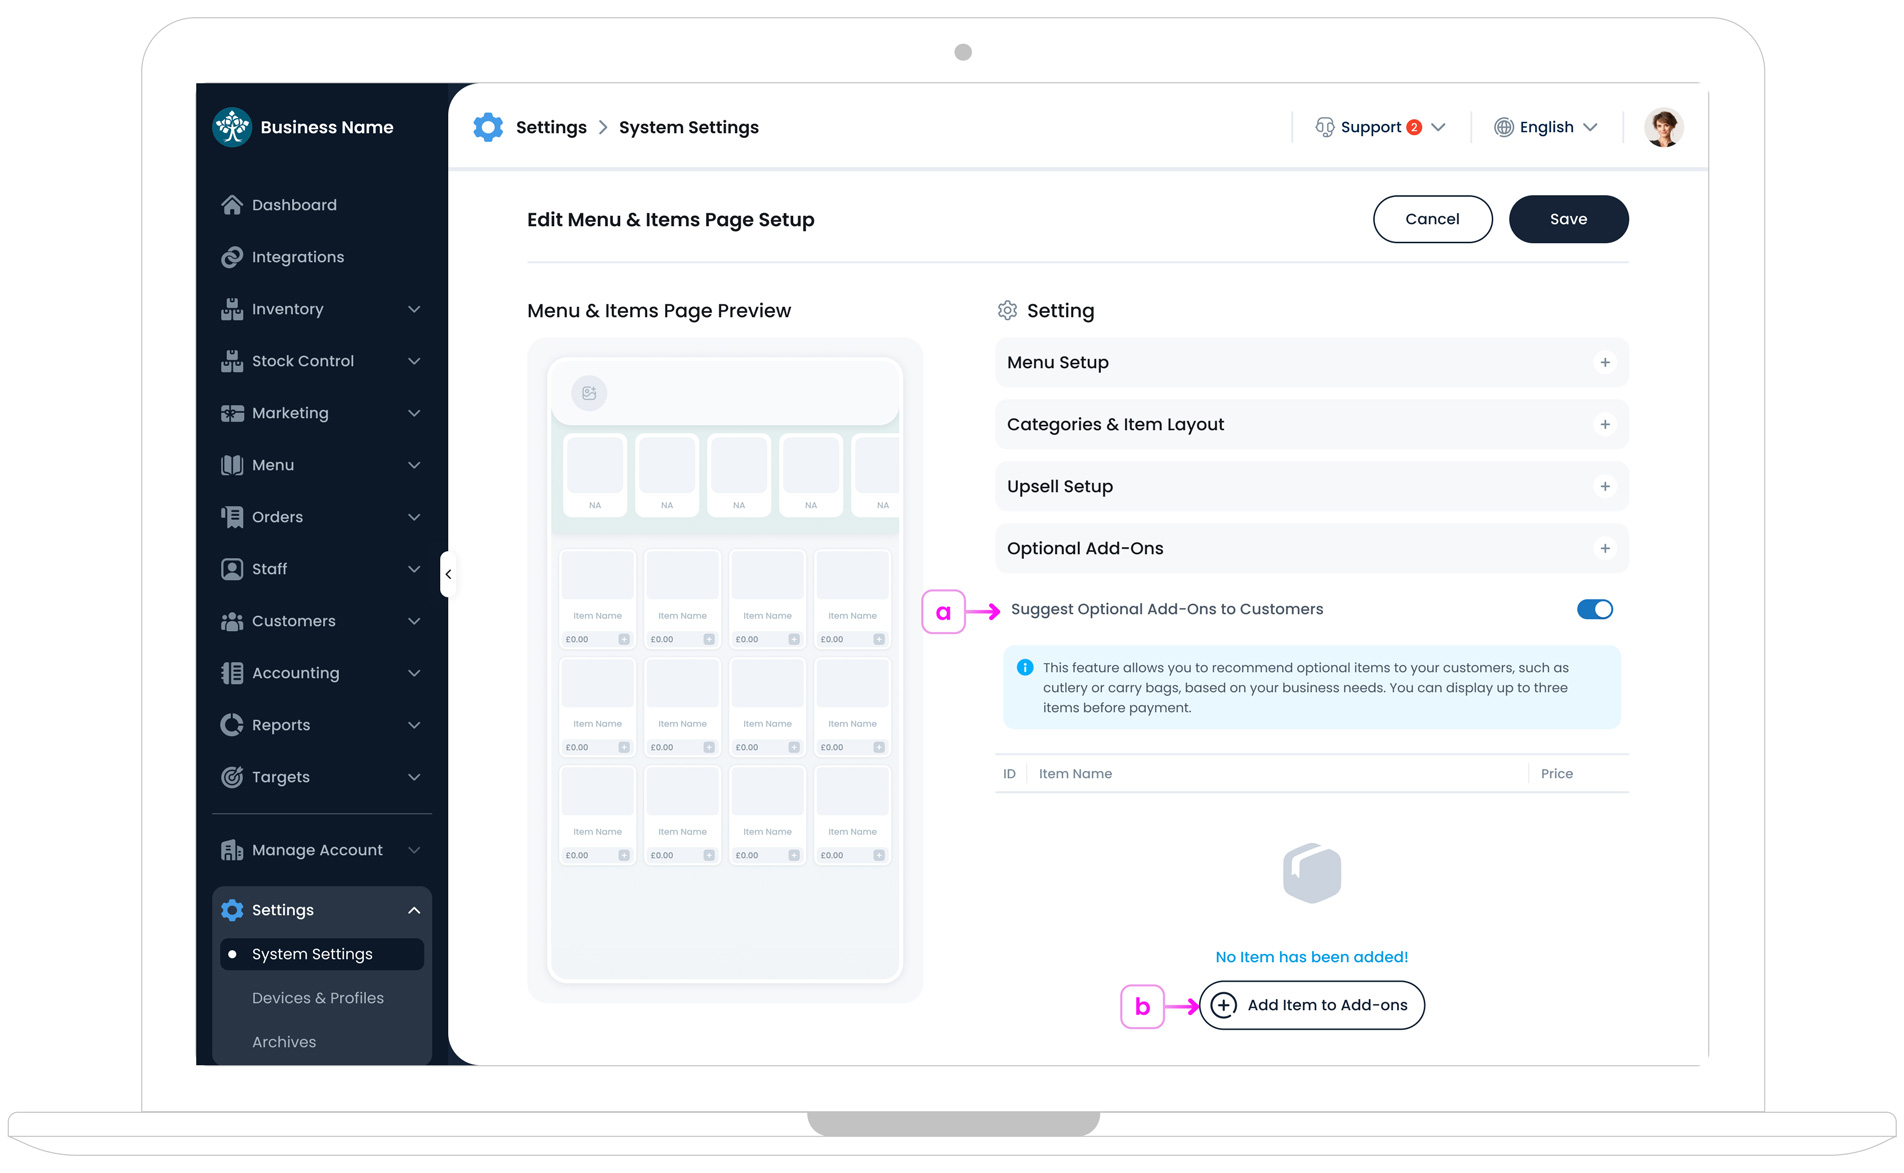Open the English language dropdown
This screenshot has width=1904, height=1173.
[1545, 127]
